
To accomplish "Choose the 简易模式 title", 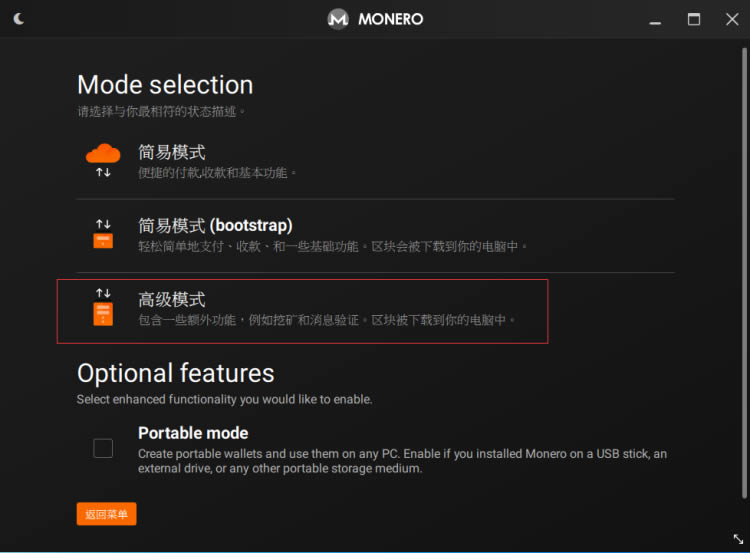I will pos(171,152).
